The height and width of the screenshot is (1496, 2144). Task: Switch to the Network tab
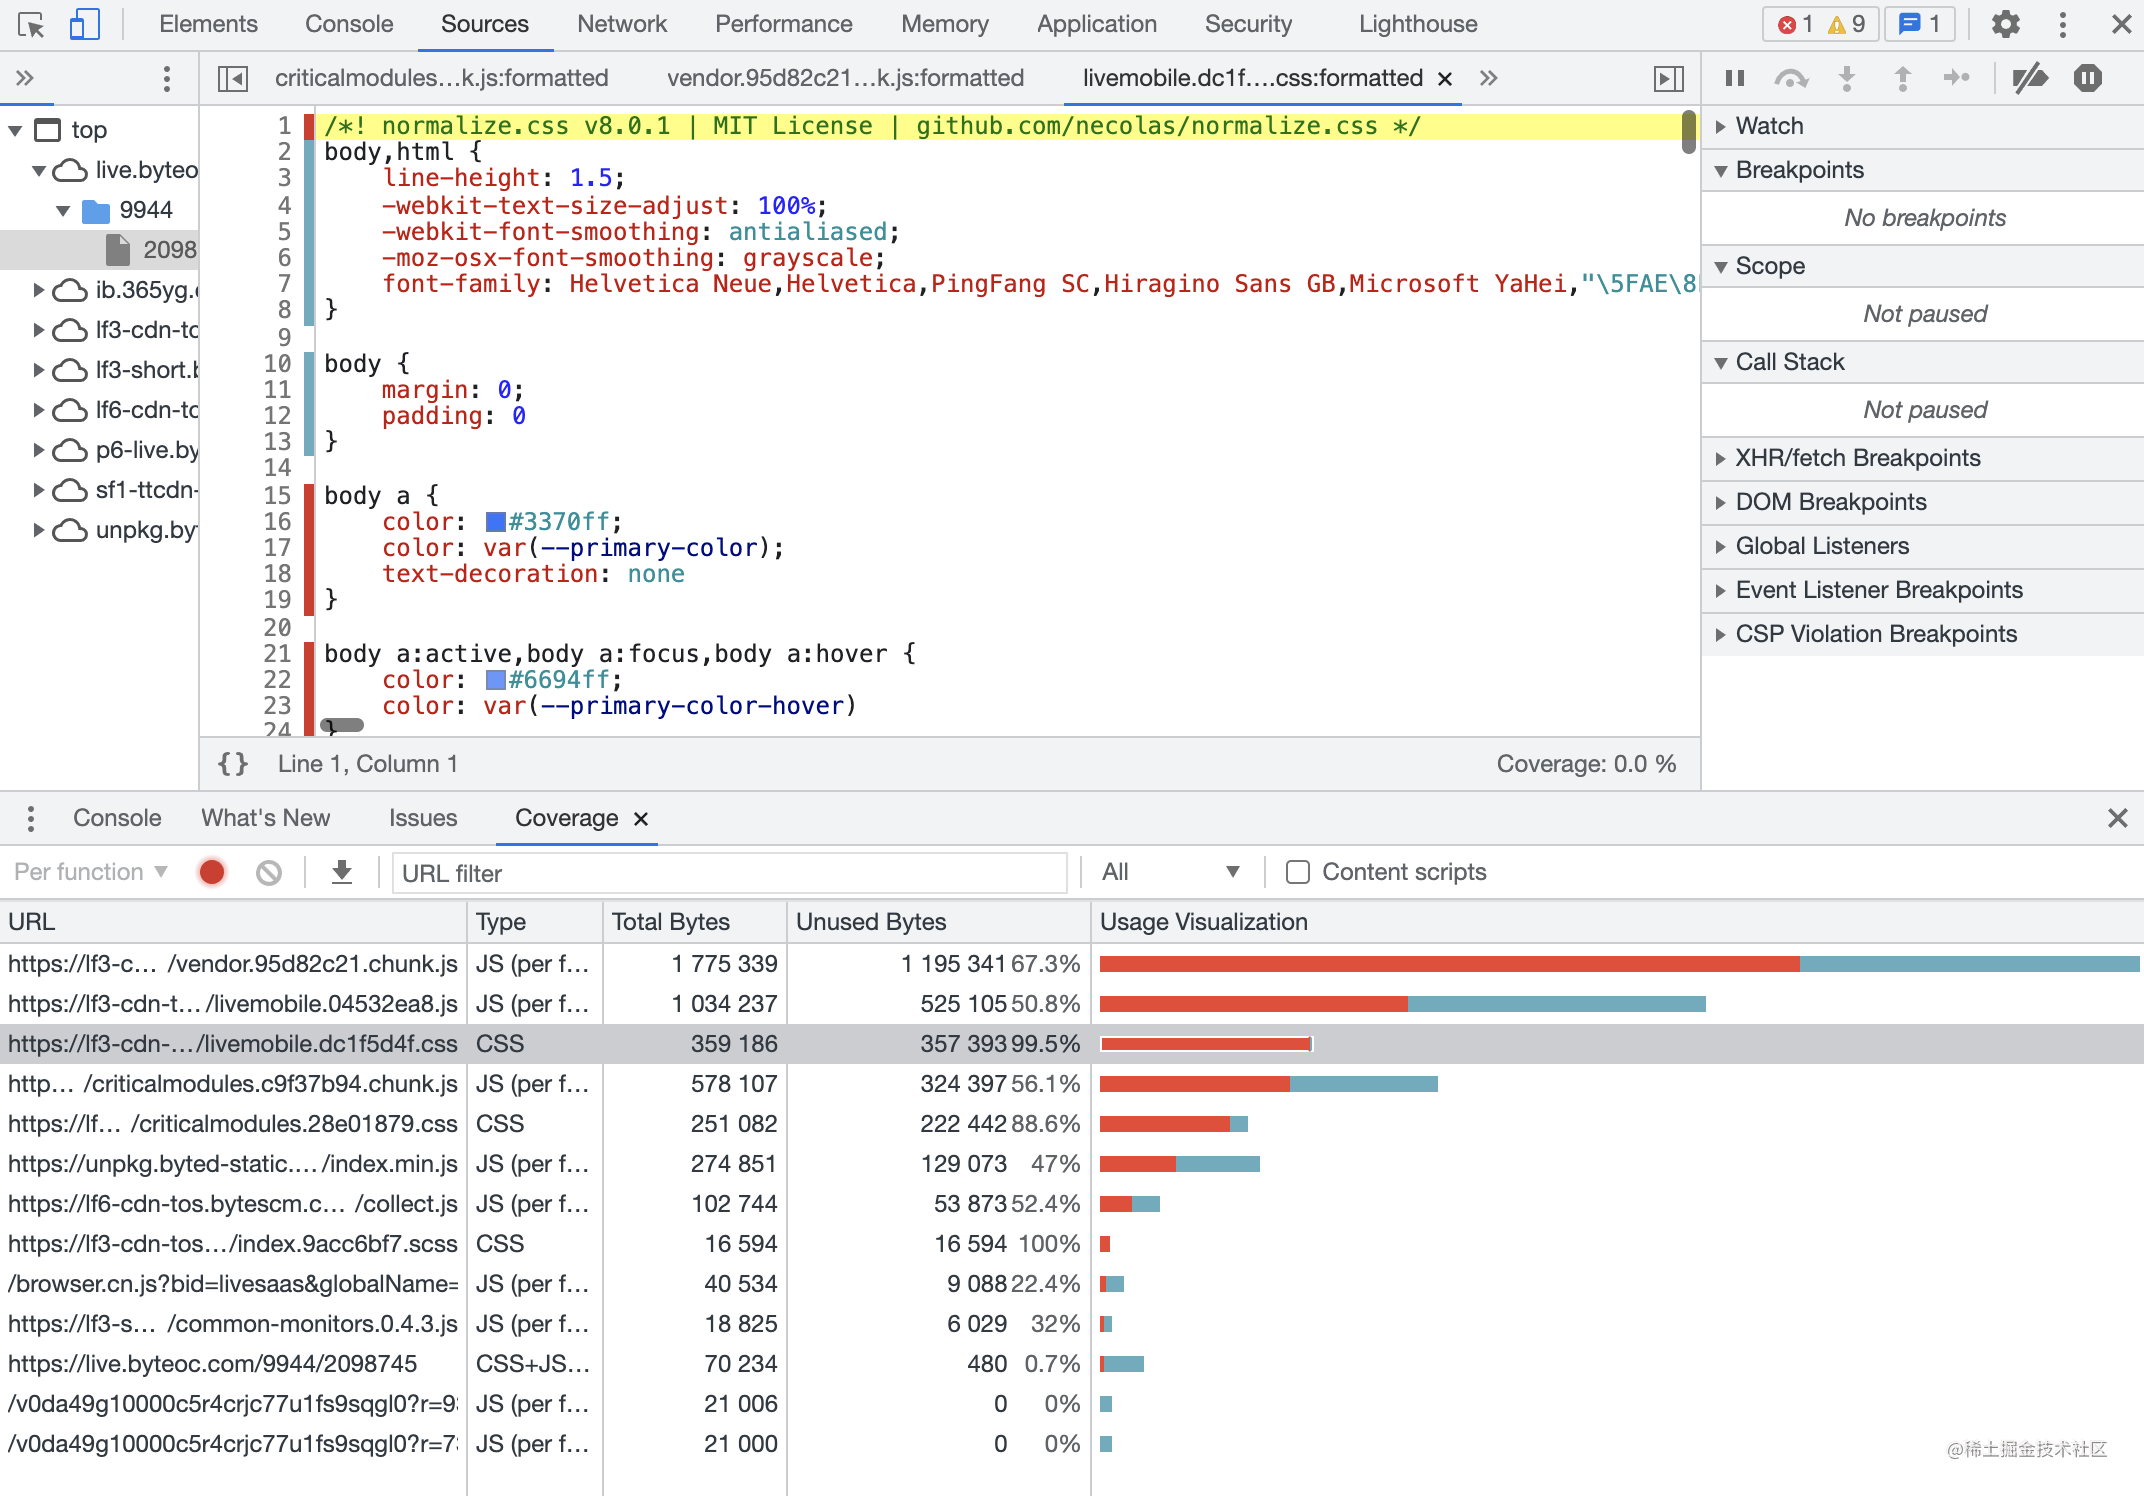click(621, 24)
